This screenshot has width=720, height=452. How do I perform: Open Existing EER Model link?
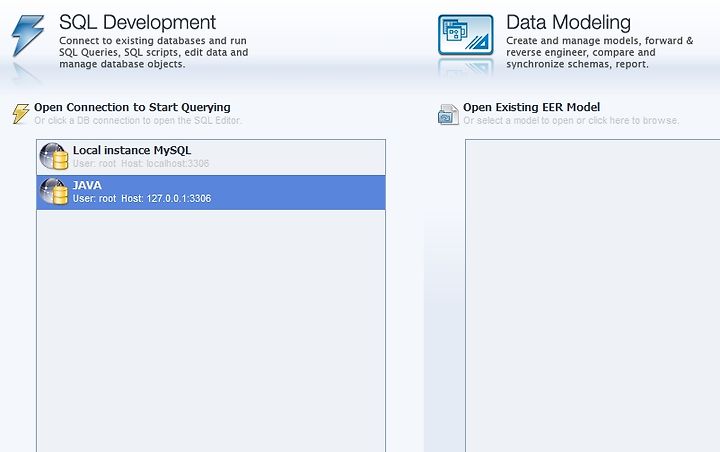[x=531, y=107]
